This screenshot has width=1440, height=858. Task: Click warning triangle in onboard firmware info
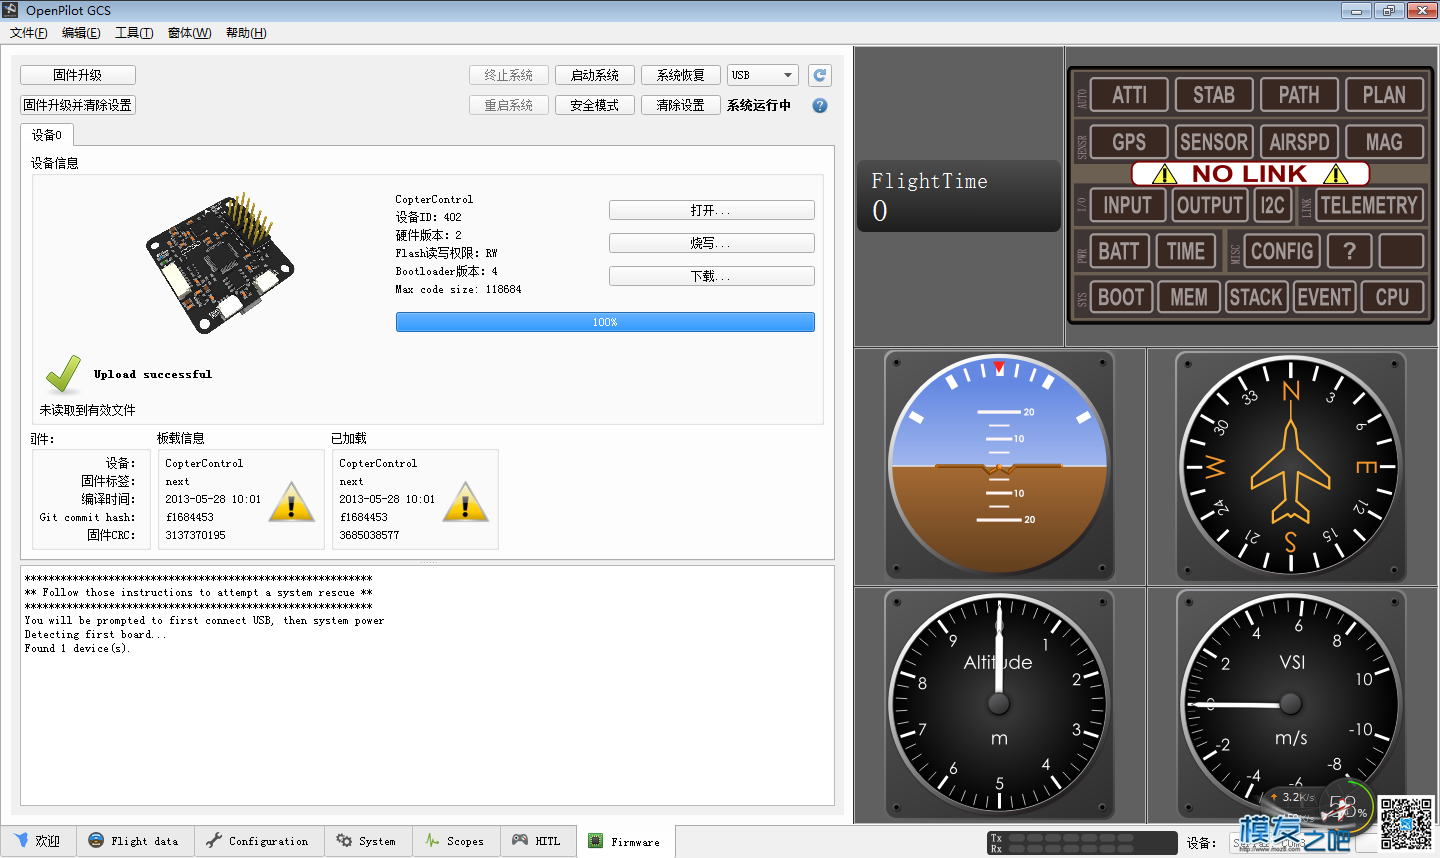tap(291, 503)
